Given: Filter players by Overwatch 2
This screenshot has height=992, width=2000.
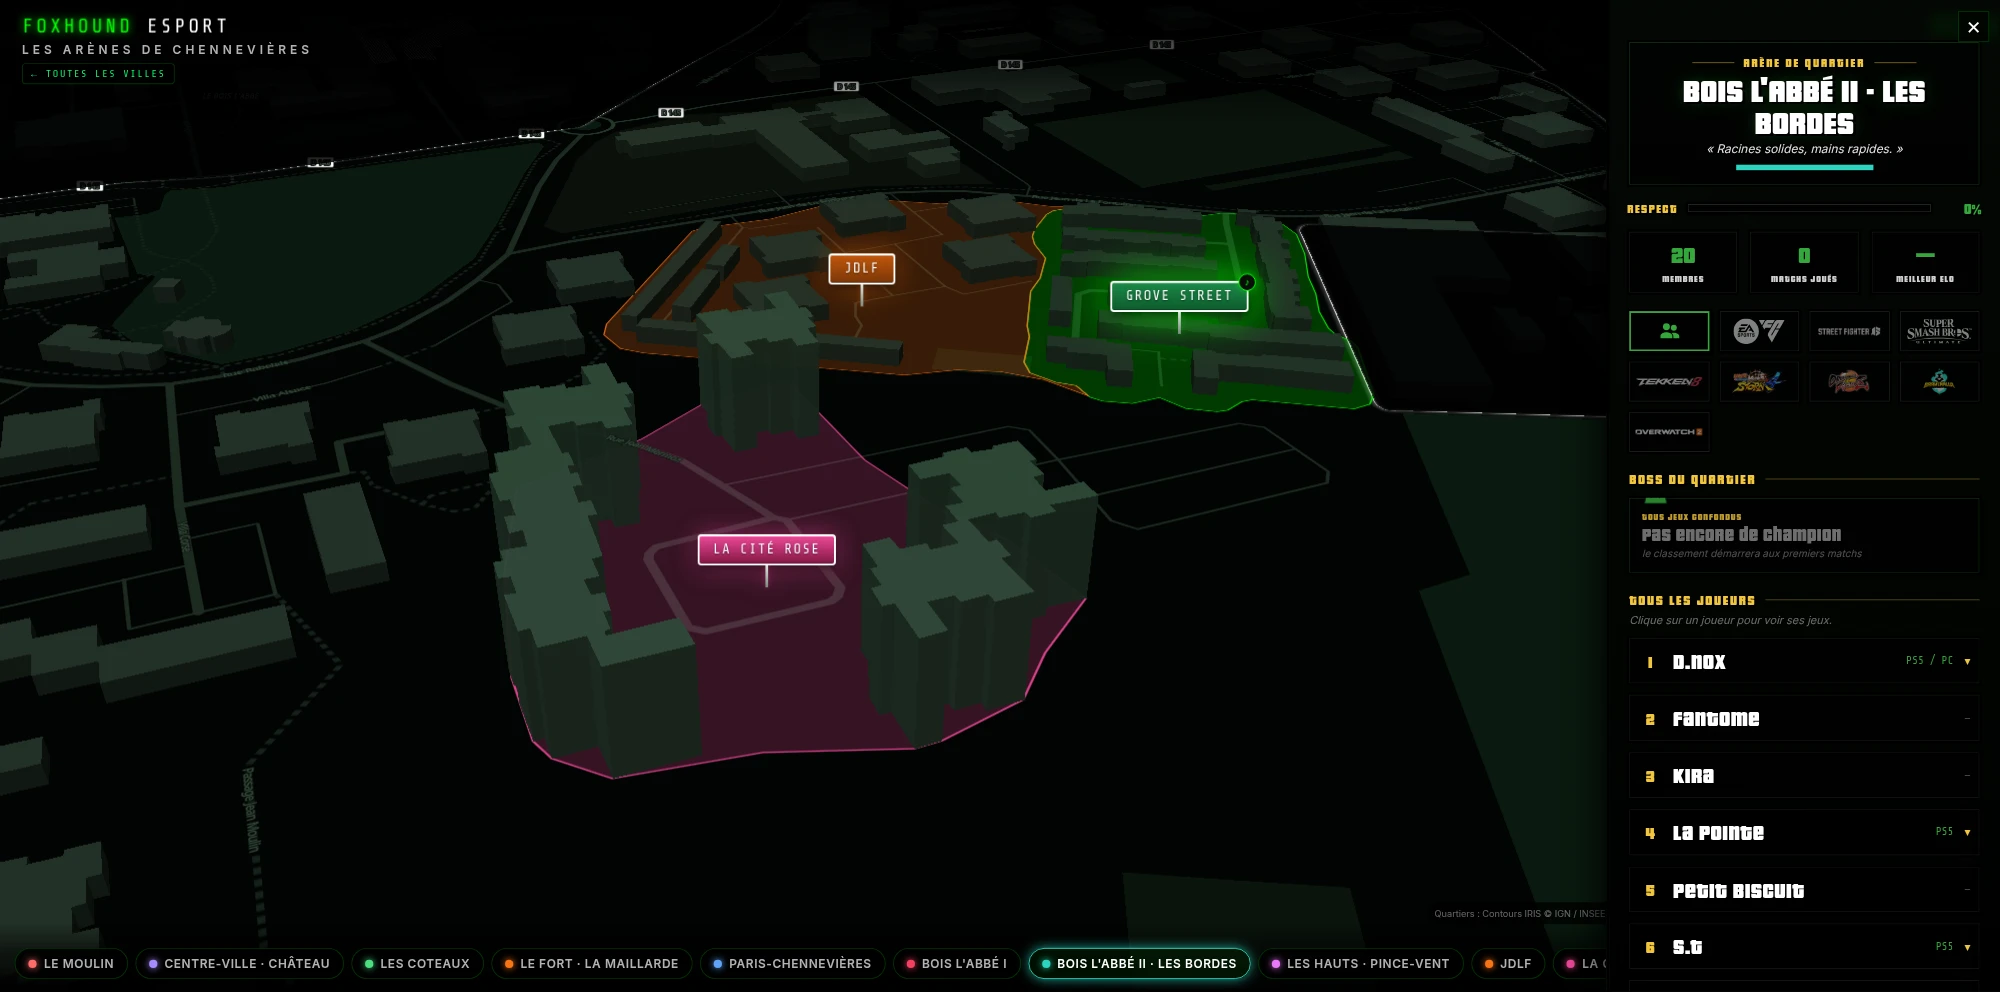Looking at the screenshot, I should pyautogui.click(x=1669, y=432).
